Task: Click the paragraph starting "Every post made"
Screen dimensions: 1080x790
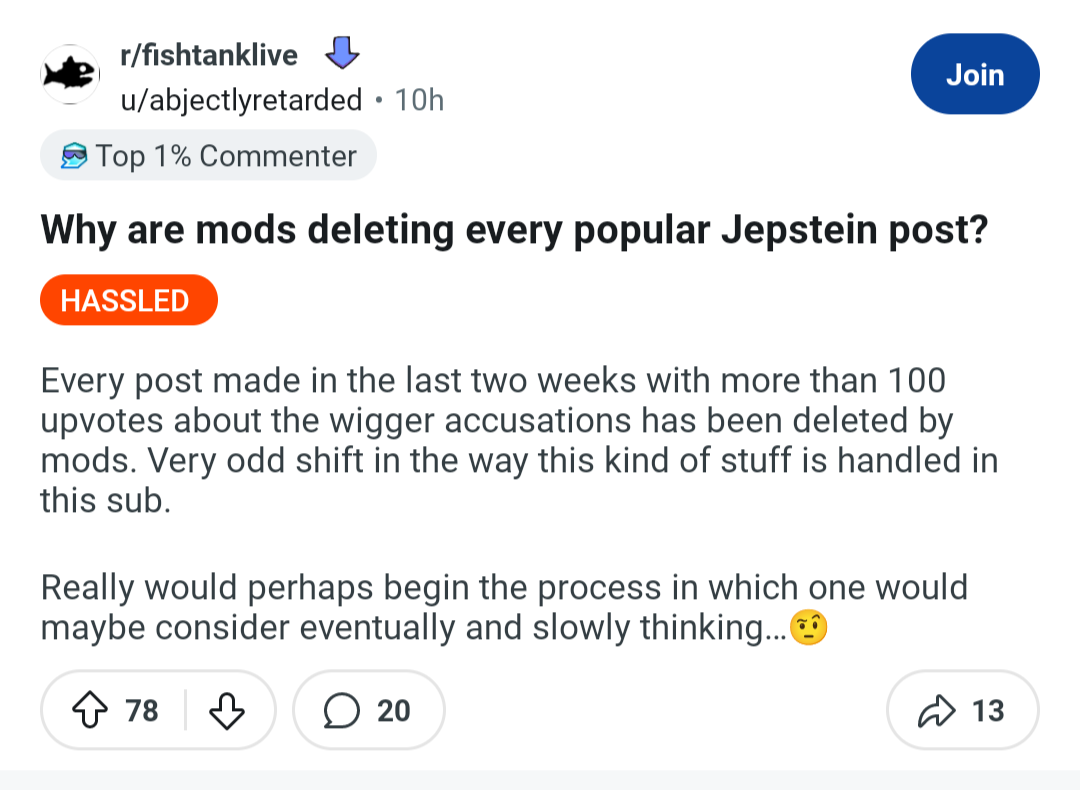Action: click(520, 440)
